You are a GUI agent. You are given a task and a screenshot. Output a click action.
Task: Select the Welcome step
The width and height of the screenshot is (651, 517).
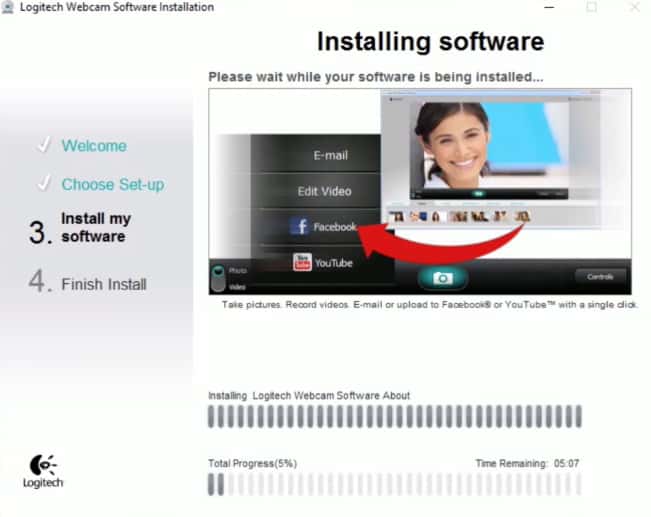(x=94, y=146)
